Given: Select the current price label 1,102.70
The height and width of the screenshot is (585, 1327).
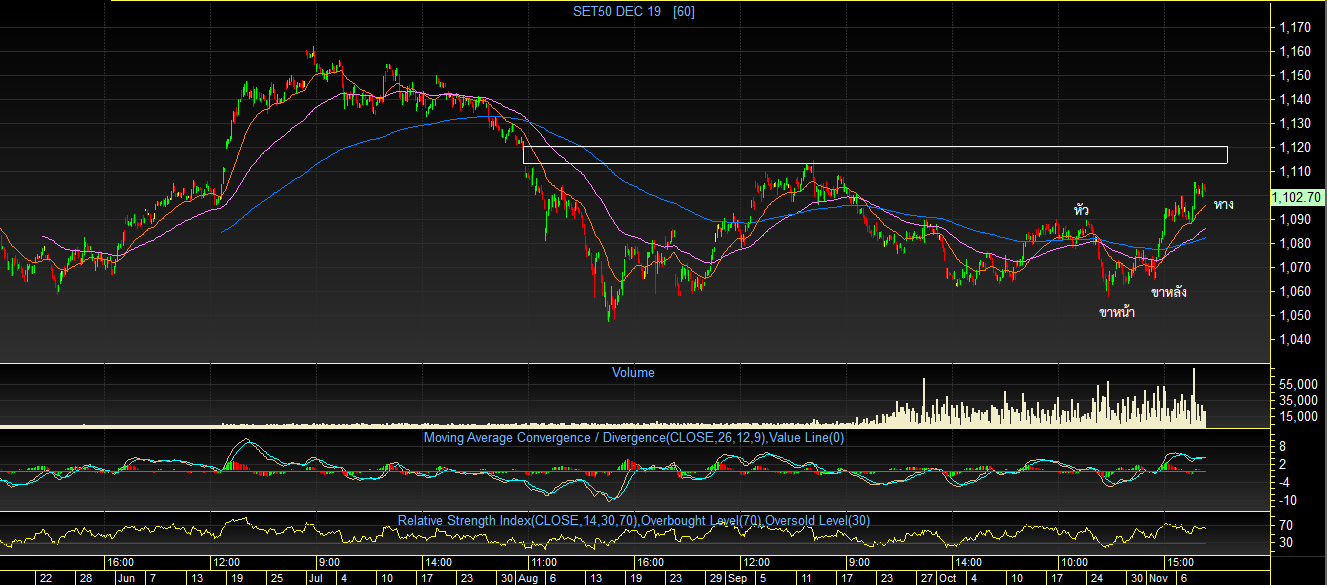Looking at the screenshot, I should (x=1297, y=198).
